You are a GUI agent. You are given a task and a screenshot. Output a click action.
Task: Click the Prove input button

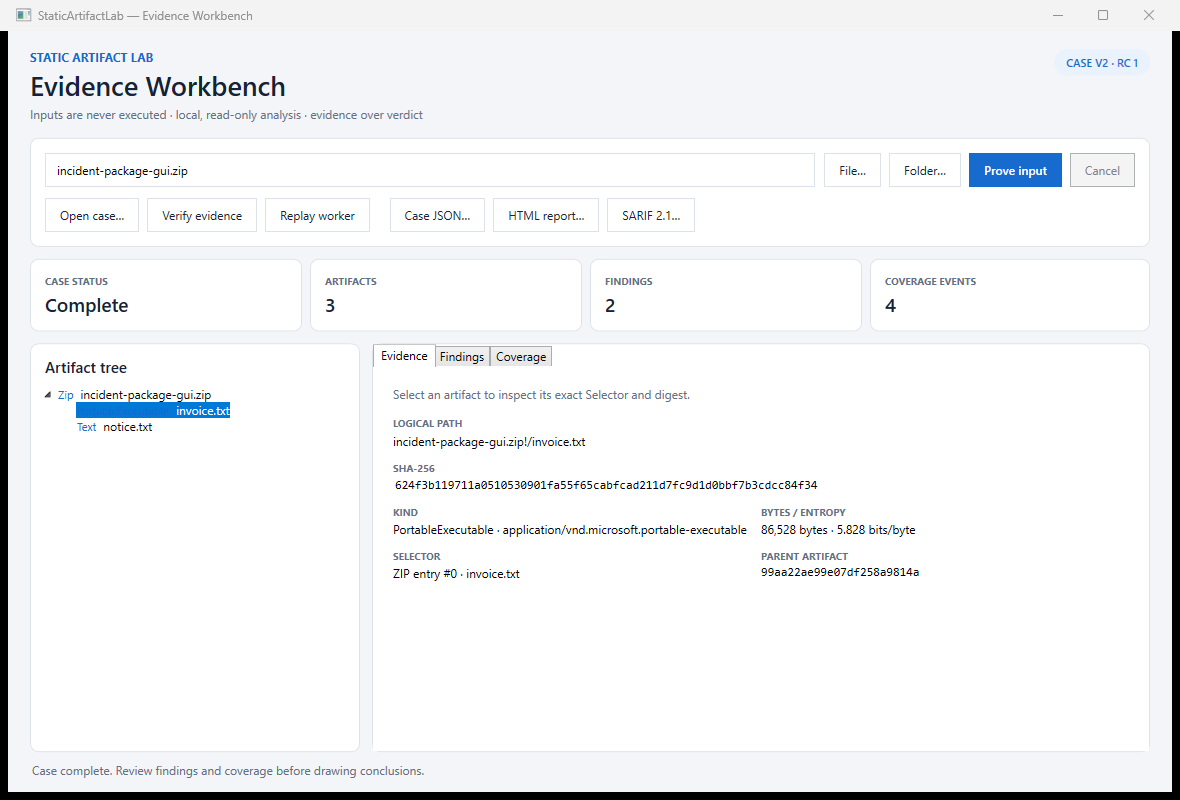[x=1015, y=170]
